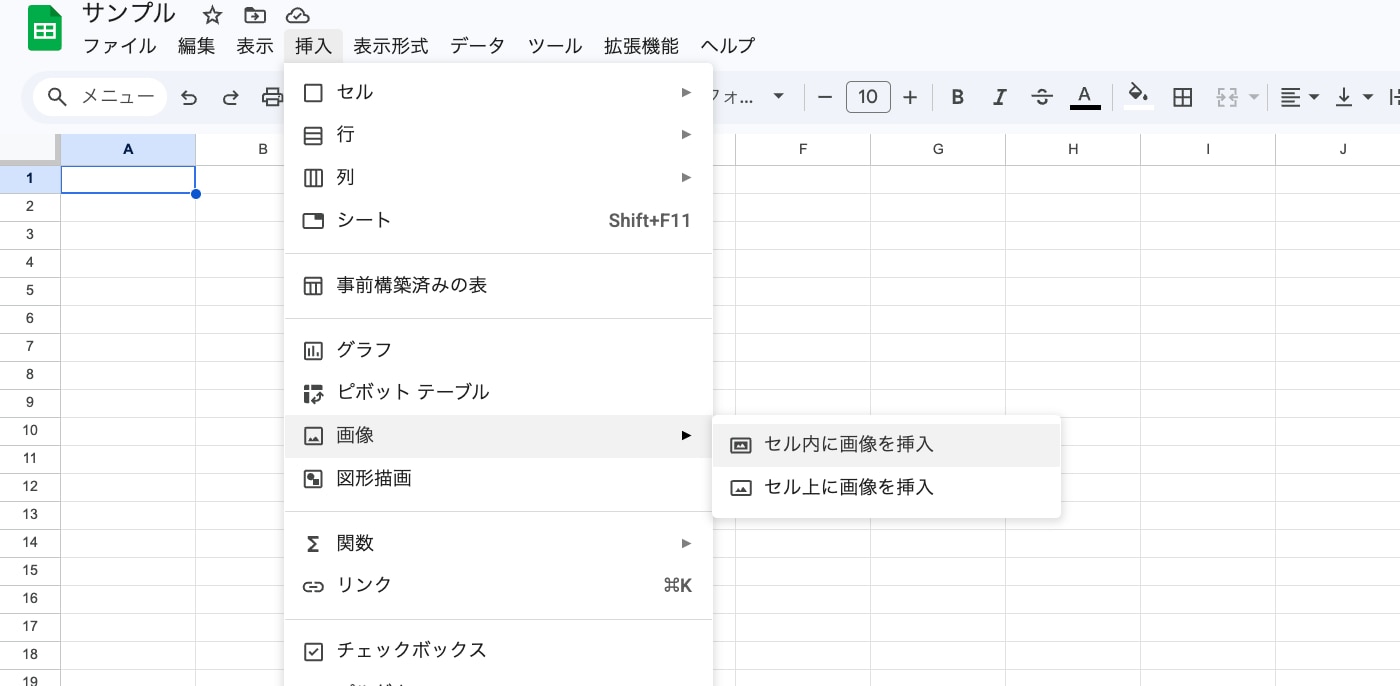Image resolution: width=1400 pixels, height=686 pixels.
Task: Toggle strikethrough formatting in the toolbar
Action: pos(1041,96)
